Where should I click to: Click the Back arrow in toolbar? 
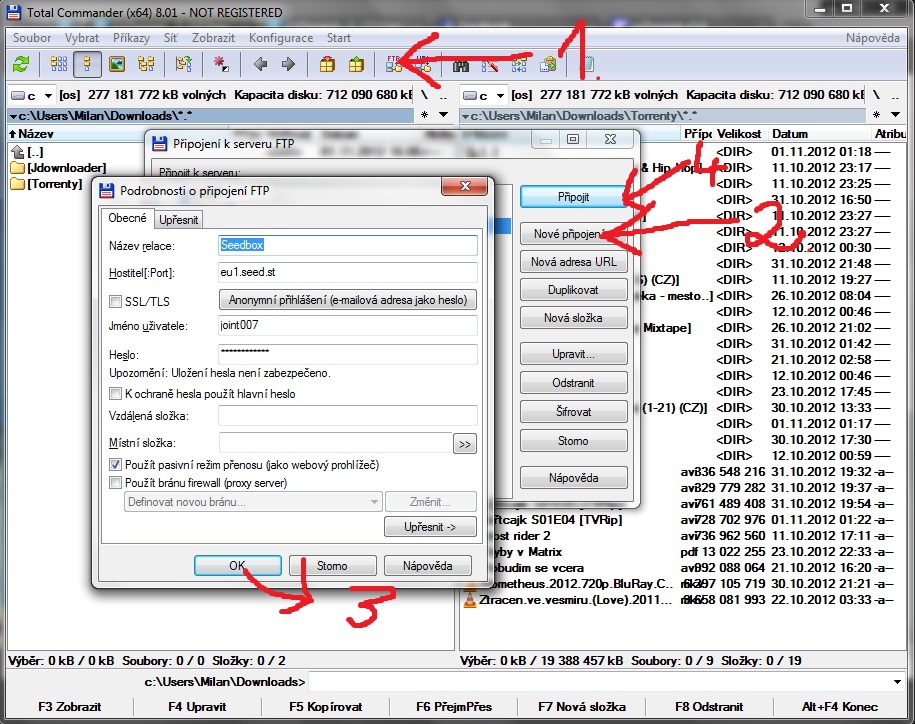tap(261, 65)
